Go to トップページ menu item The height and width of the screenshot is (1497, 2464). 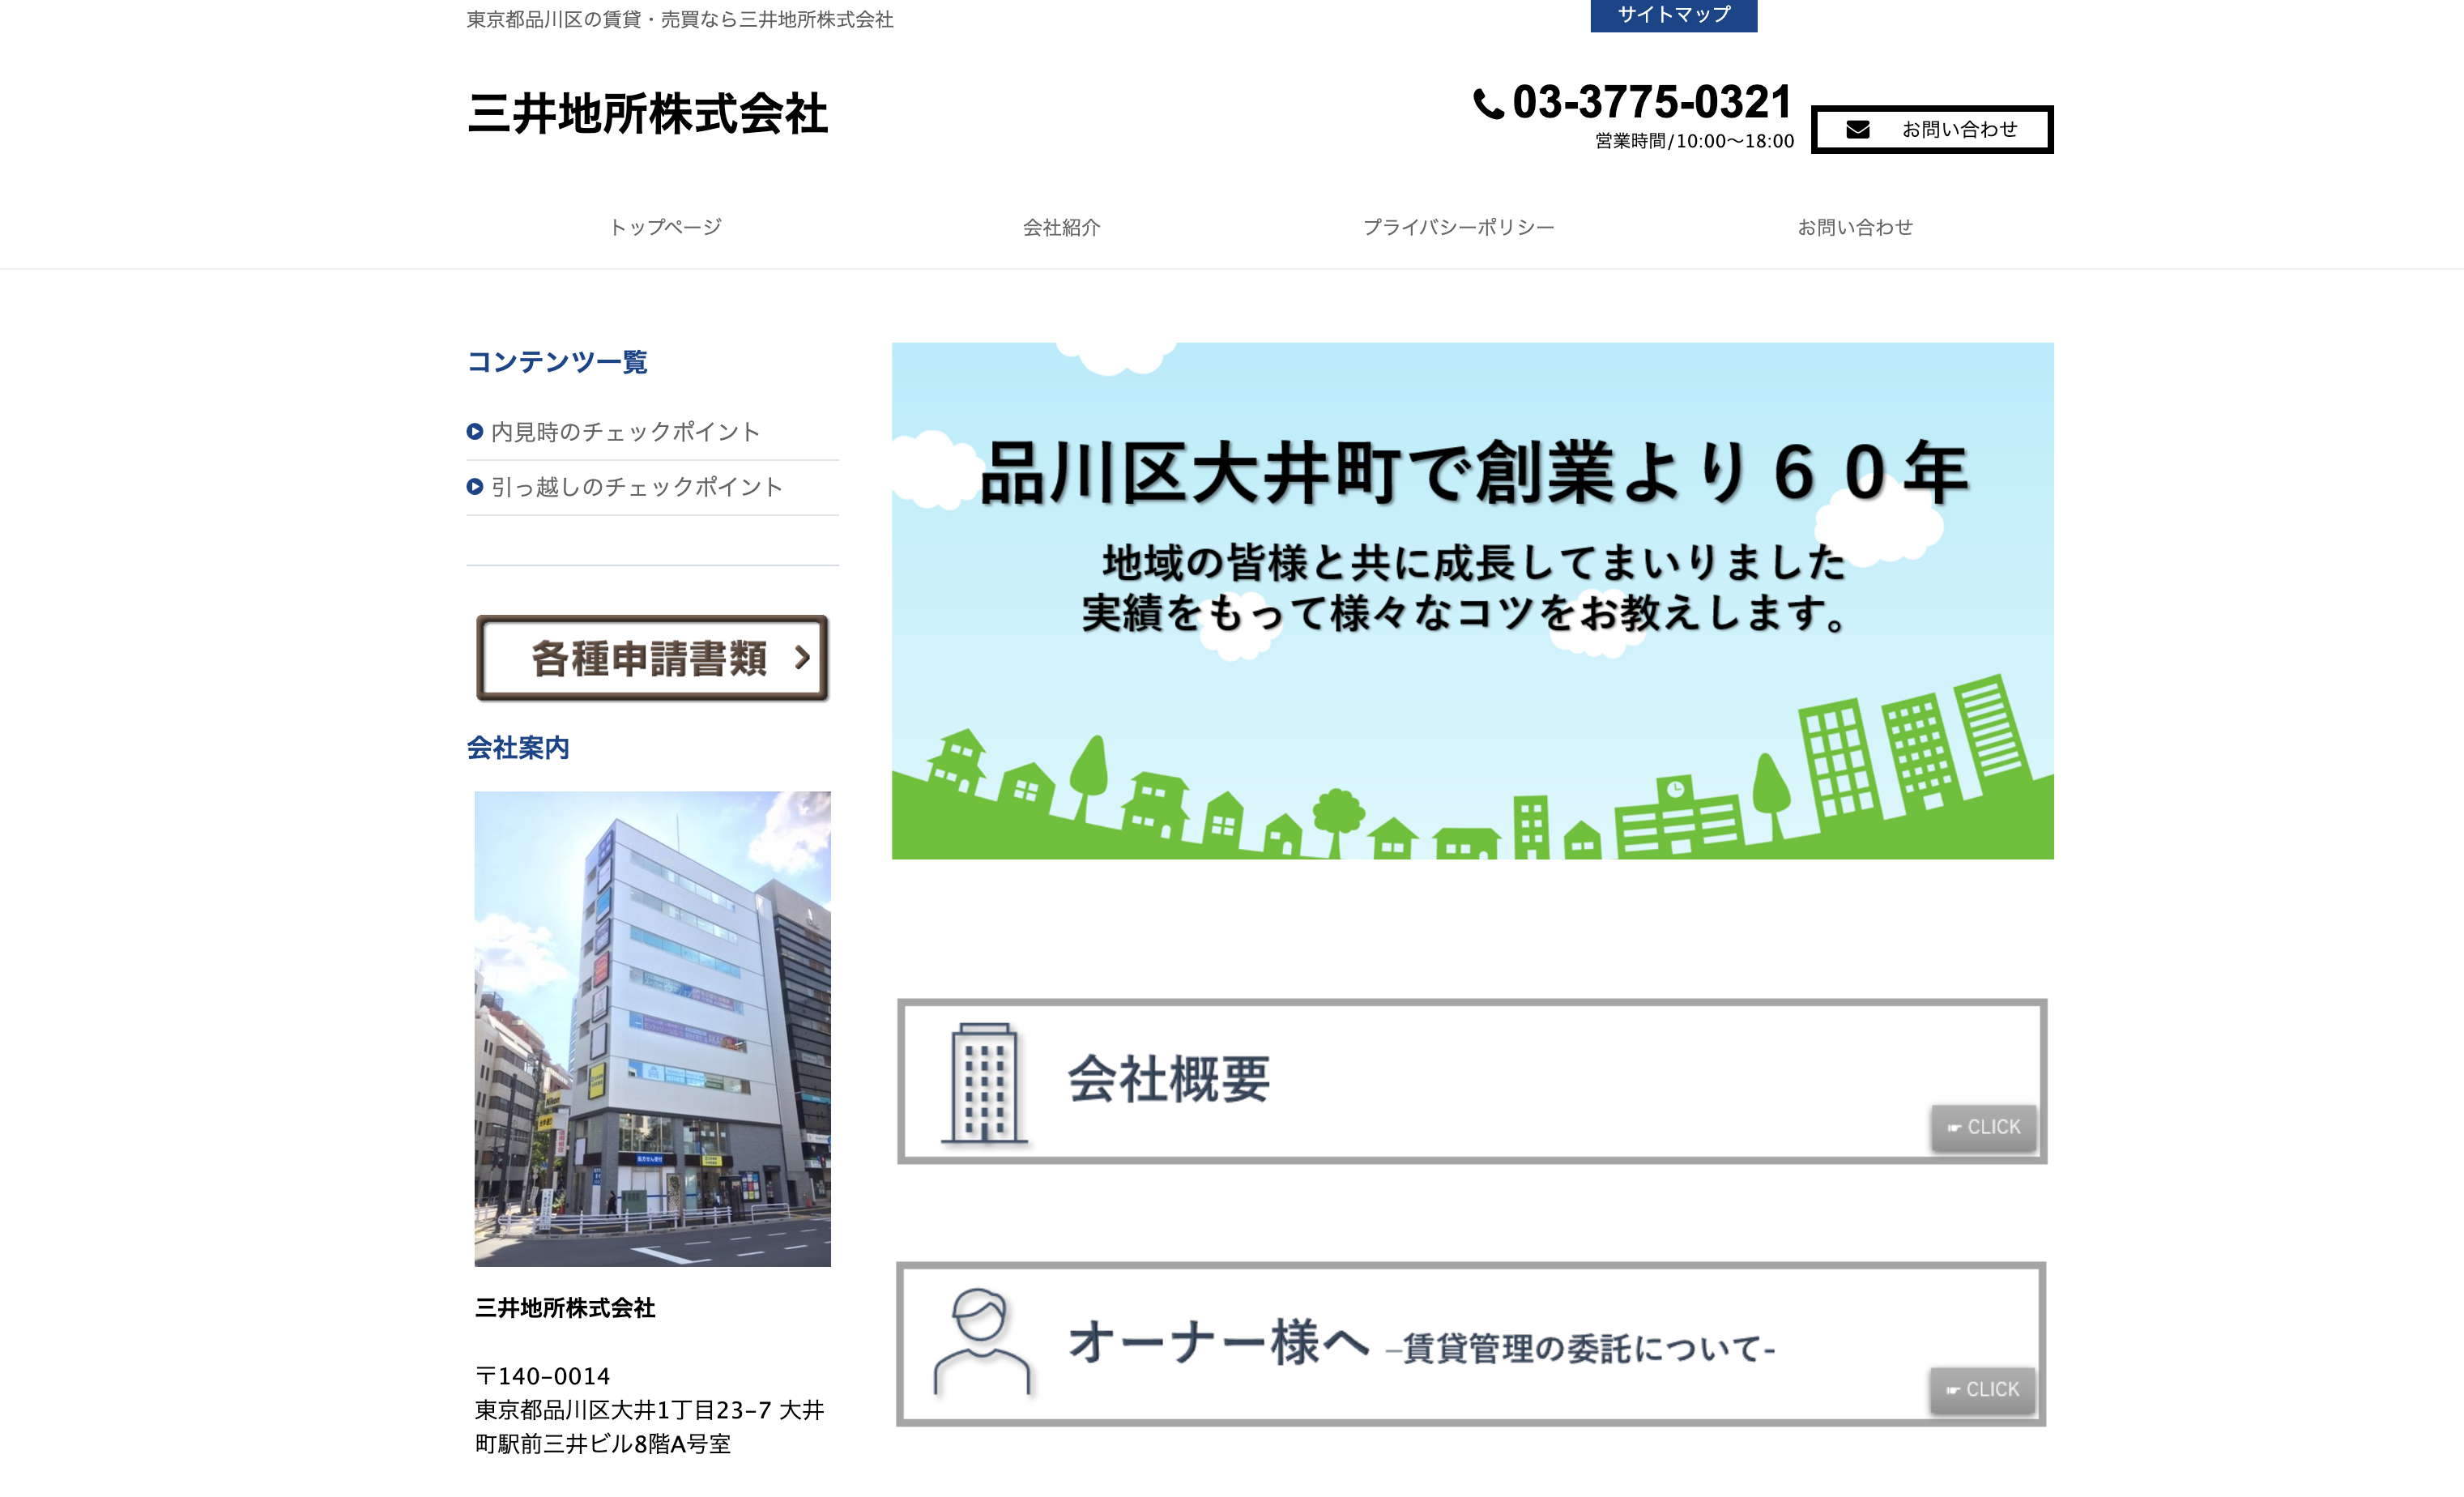point(665,227)
